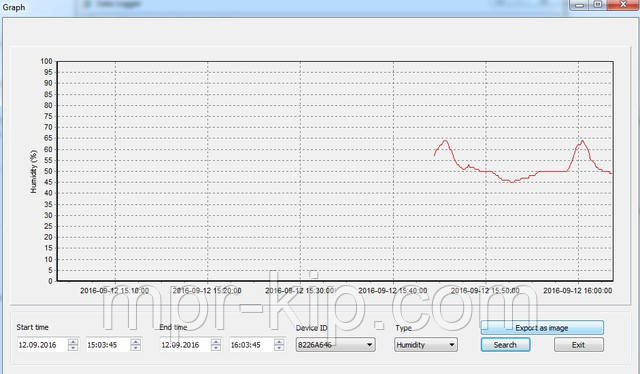The image size is (640, 374).
Task: Focus the end time field 16:03:45
Action: click(x=251, y=345)
